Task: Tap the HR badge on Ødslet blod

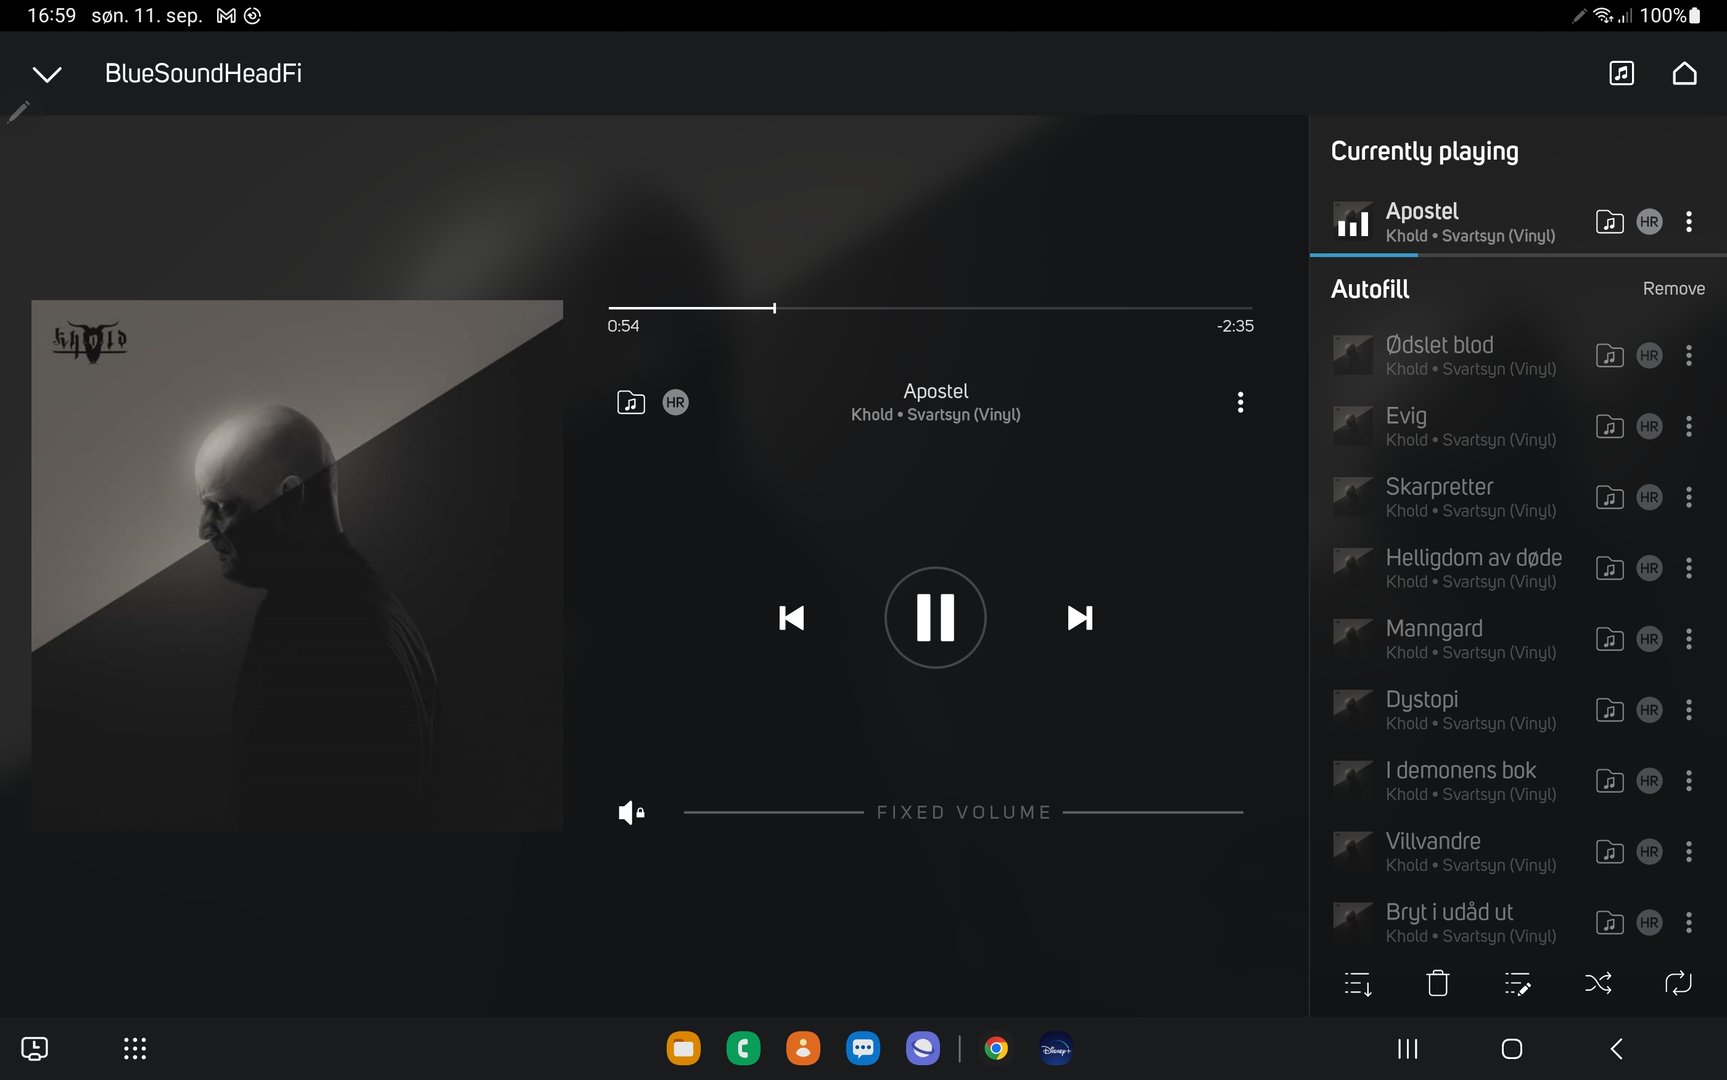Action: (x=1650, y=355)
